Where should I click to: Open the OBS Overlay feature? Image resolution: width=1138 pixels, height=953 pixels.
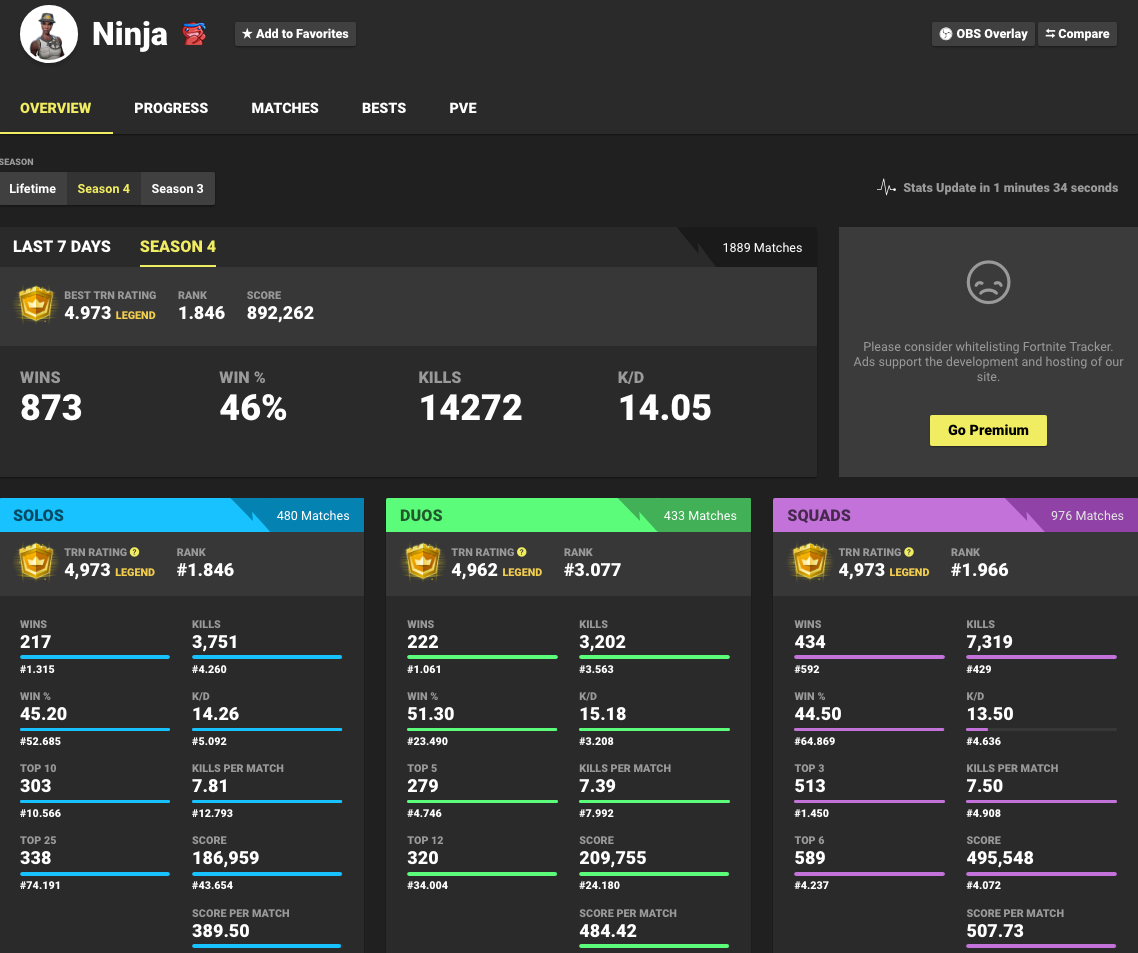(x=983, y=33)
